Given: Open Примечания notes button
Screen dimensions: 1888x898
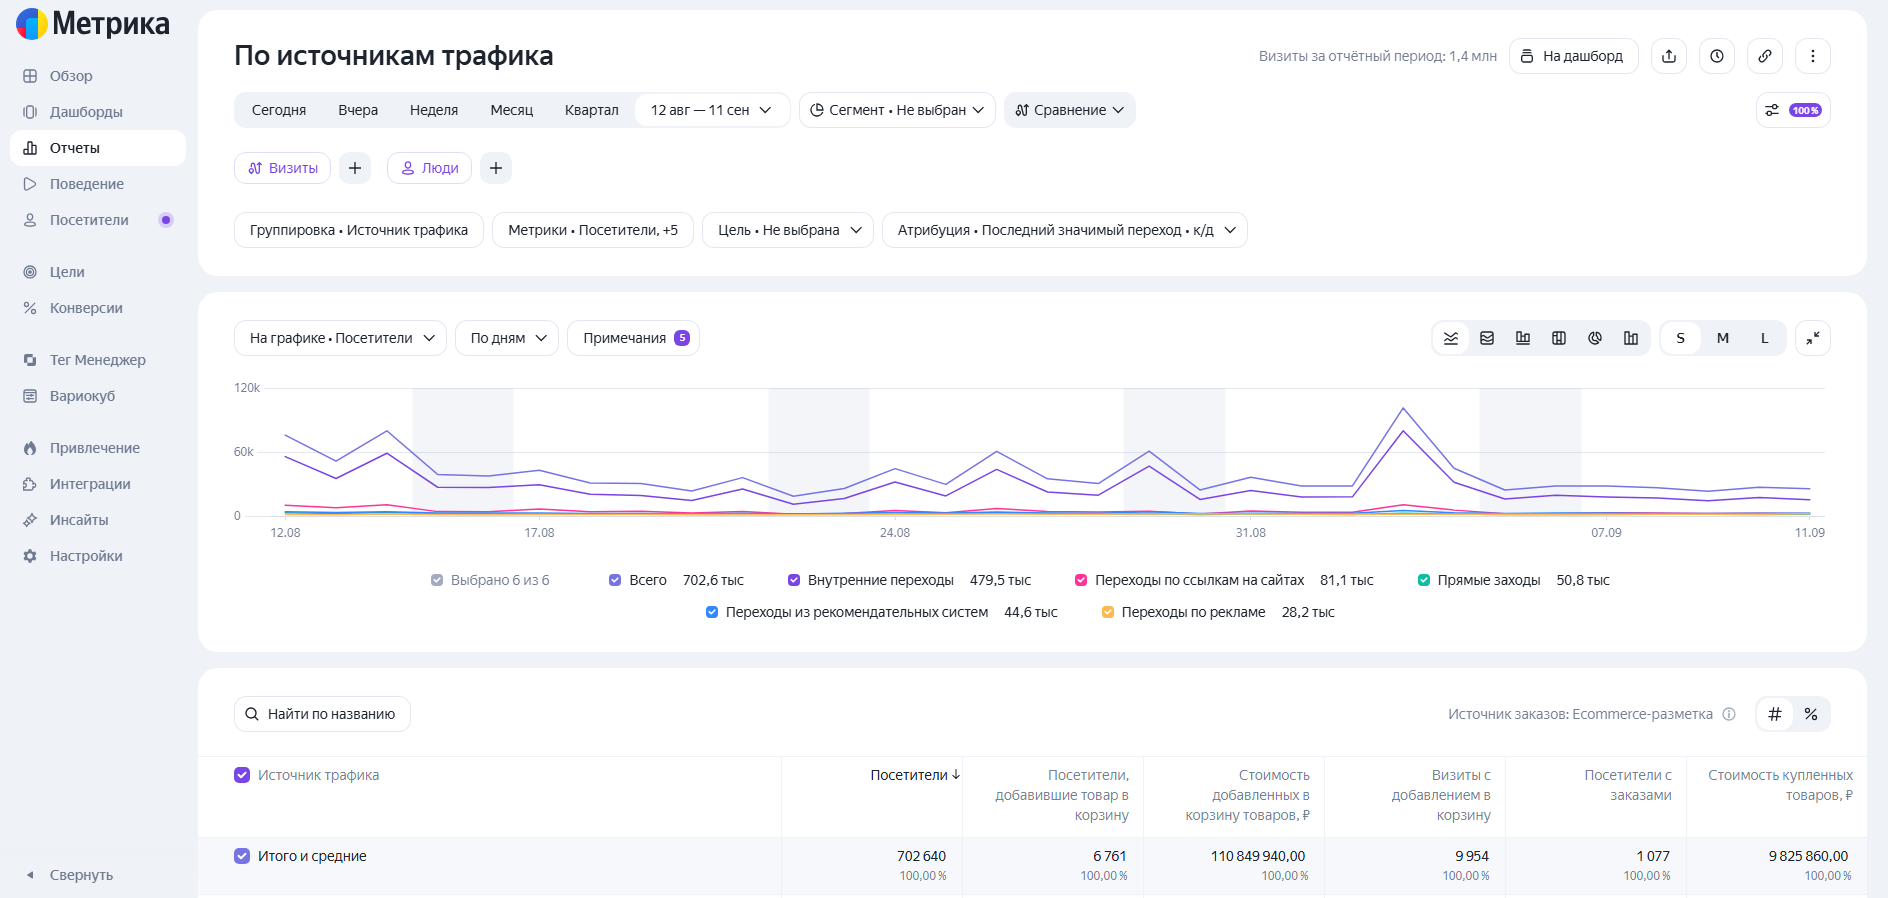Looking at the screenshot, I should pyautogui.click(x=634, y=338).
